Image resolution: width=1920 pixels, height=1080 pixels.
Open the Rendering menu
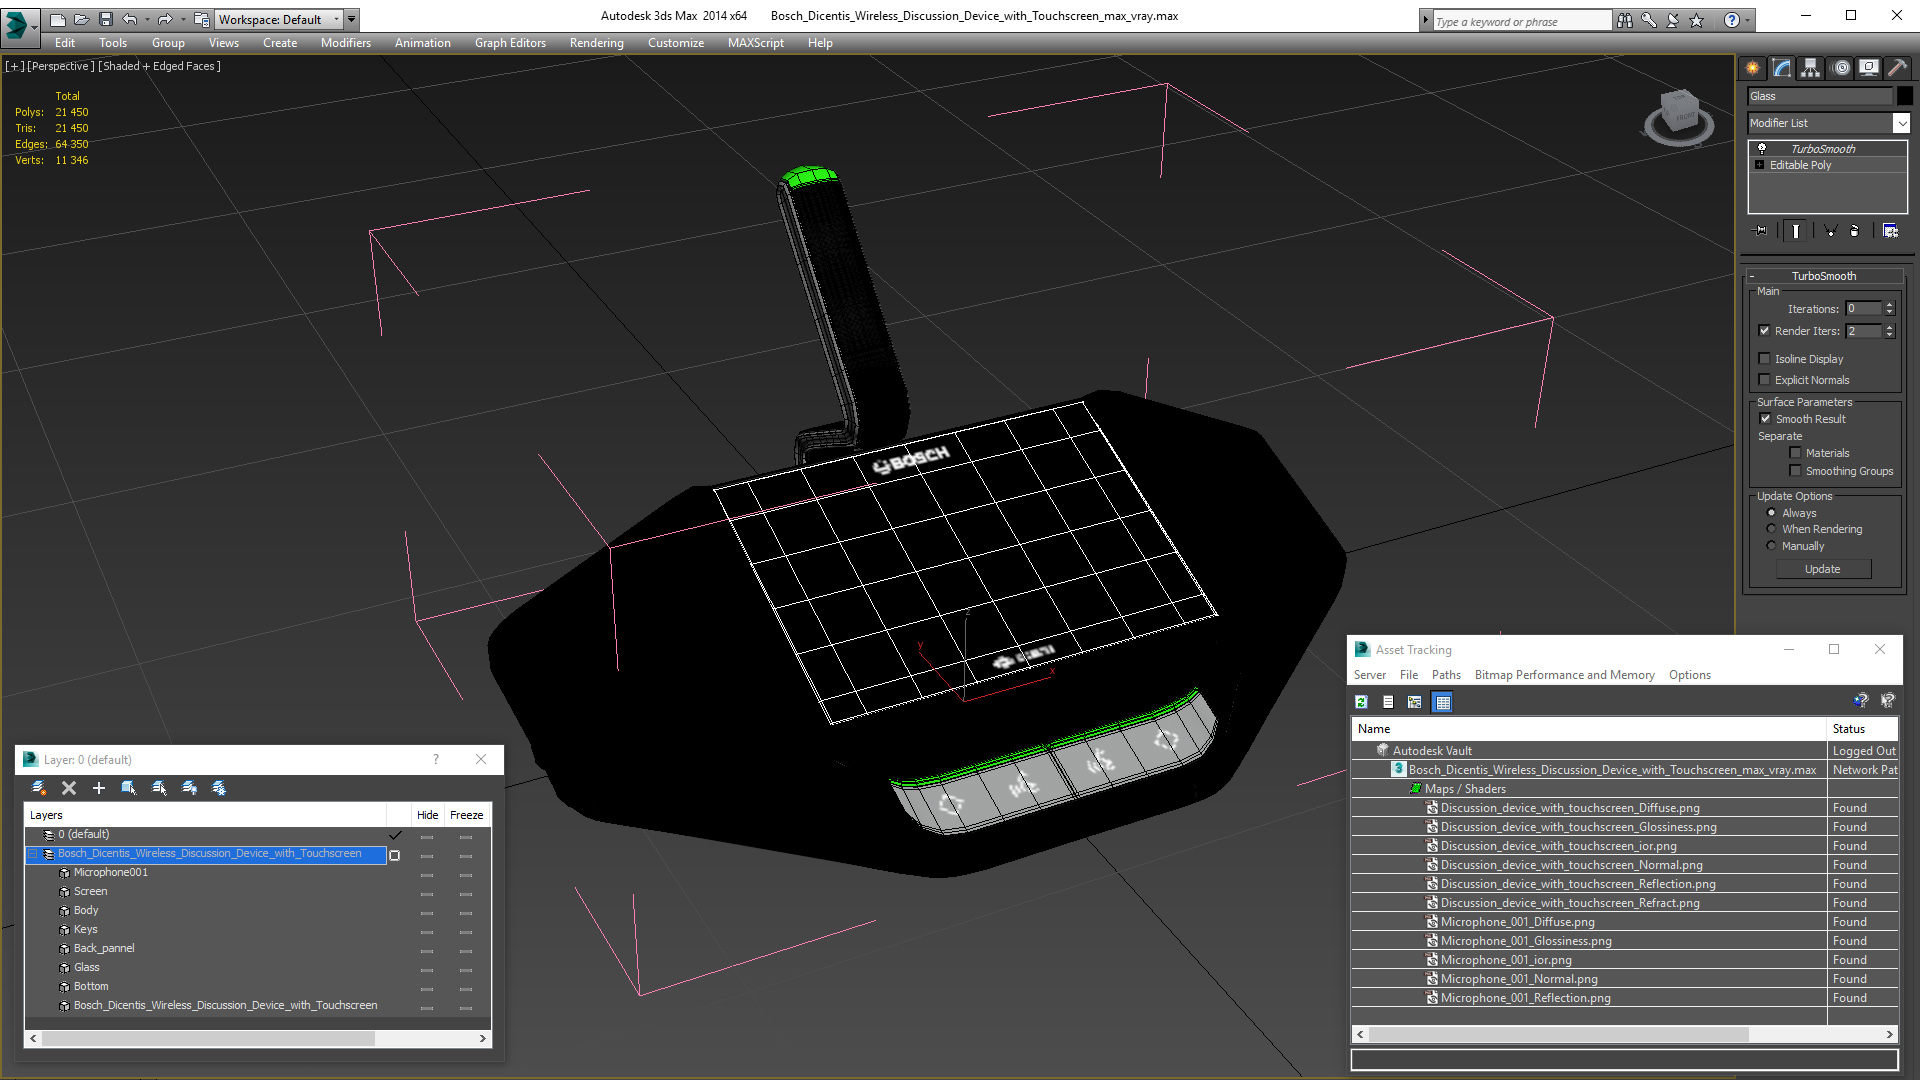597,43
